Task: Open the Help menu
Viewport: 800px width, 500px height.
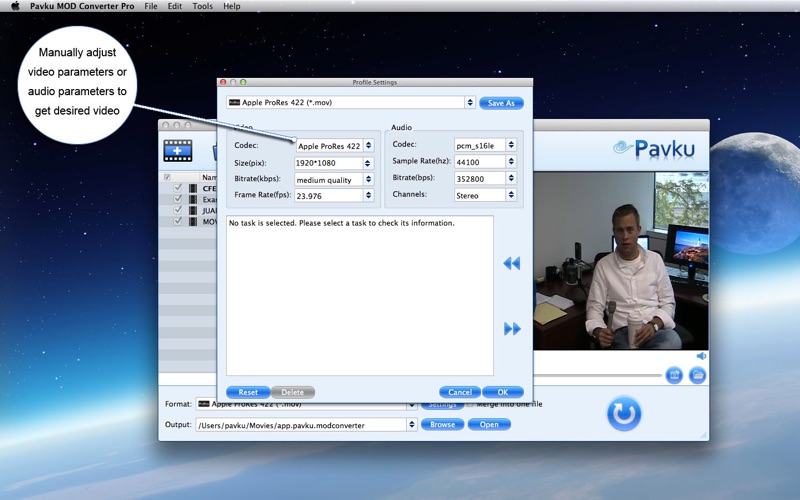Action: (x=232, y=6)
